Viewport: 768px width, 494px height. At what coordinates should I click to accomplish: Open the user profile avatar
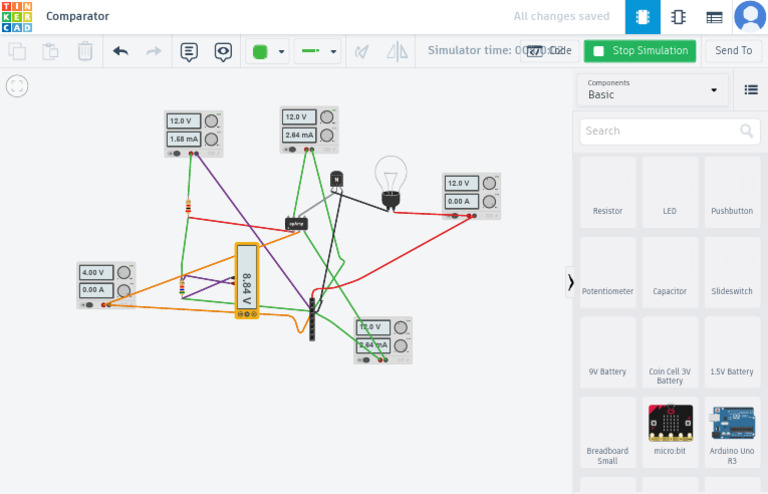[x=750, y=17]
